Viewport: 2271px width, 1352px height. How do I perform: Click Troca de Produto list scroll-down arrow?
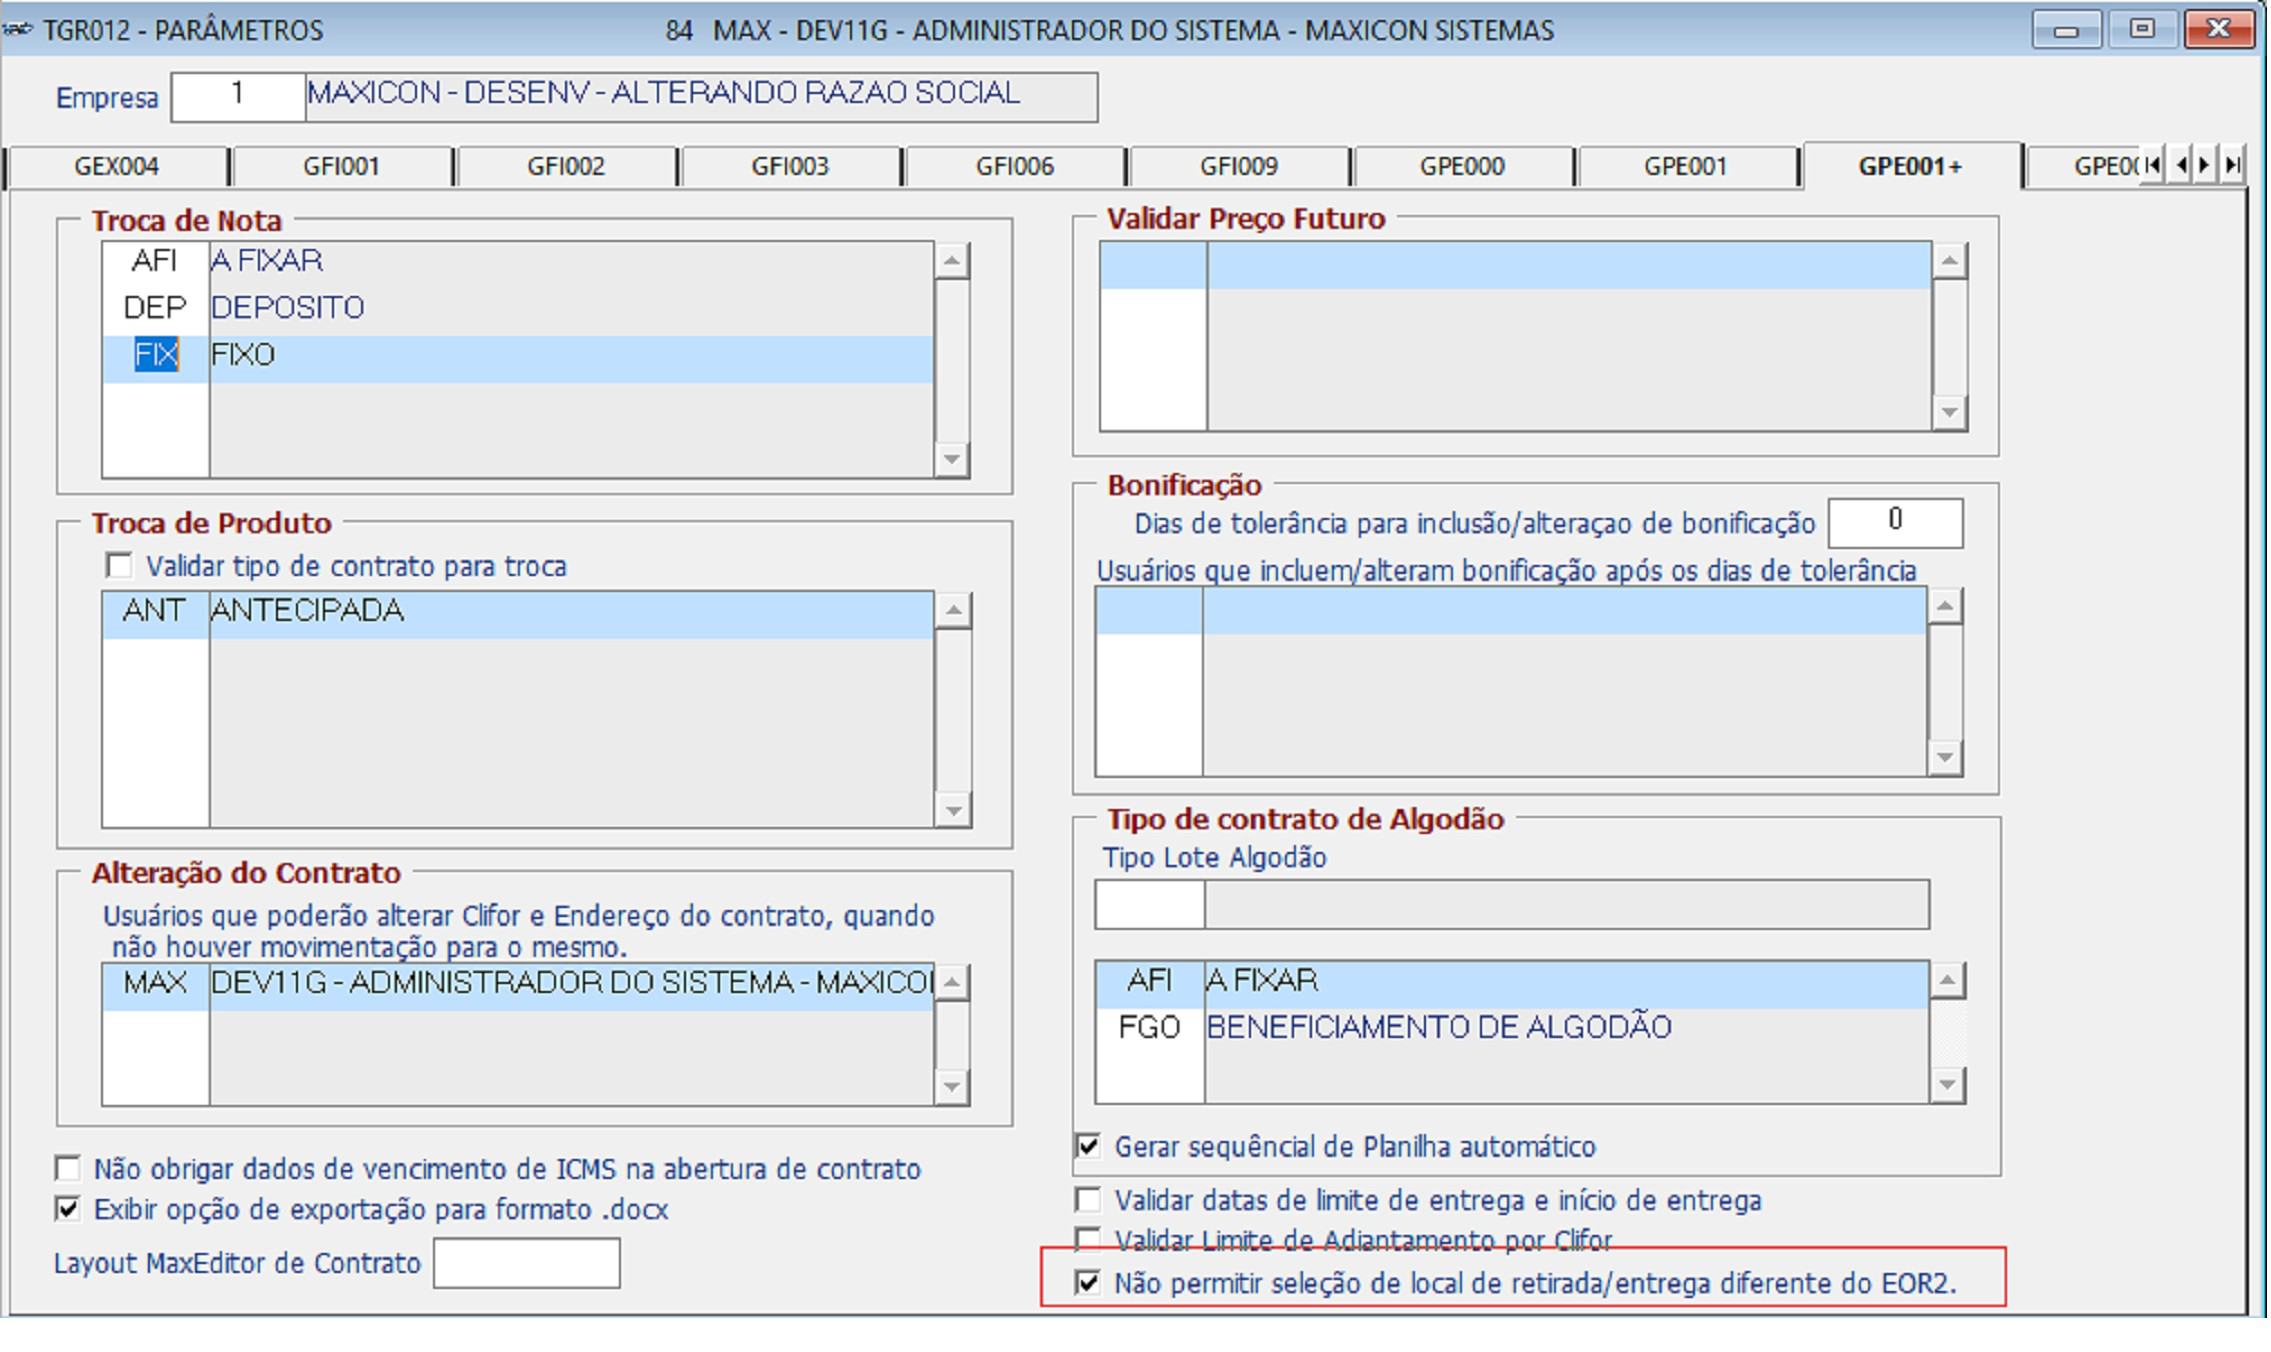tap(952, 810)
